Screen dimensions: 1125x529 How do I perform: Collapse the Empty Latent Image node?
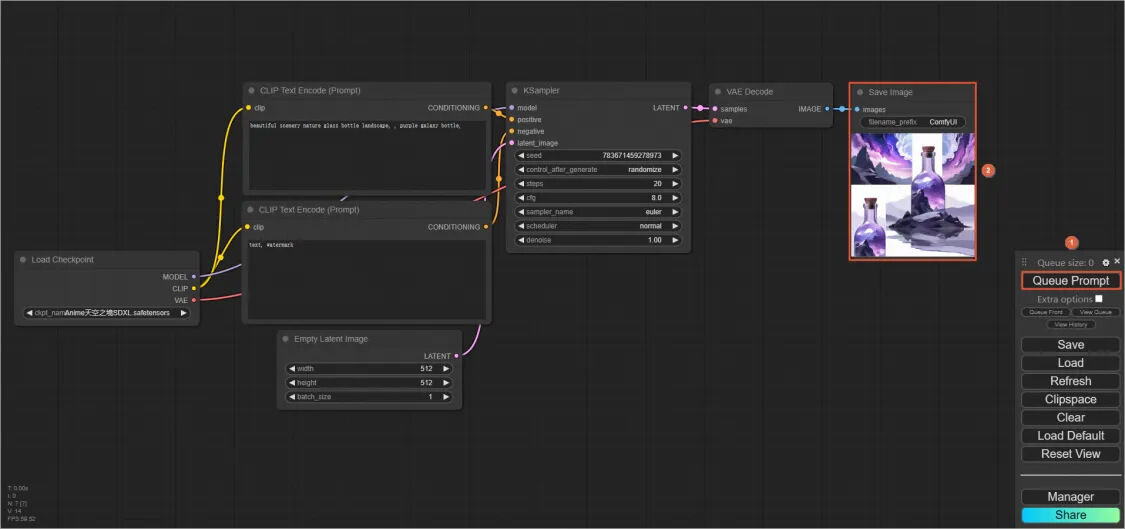[285, 339]
